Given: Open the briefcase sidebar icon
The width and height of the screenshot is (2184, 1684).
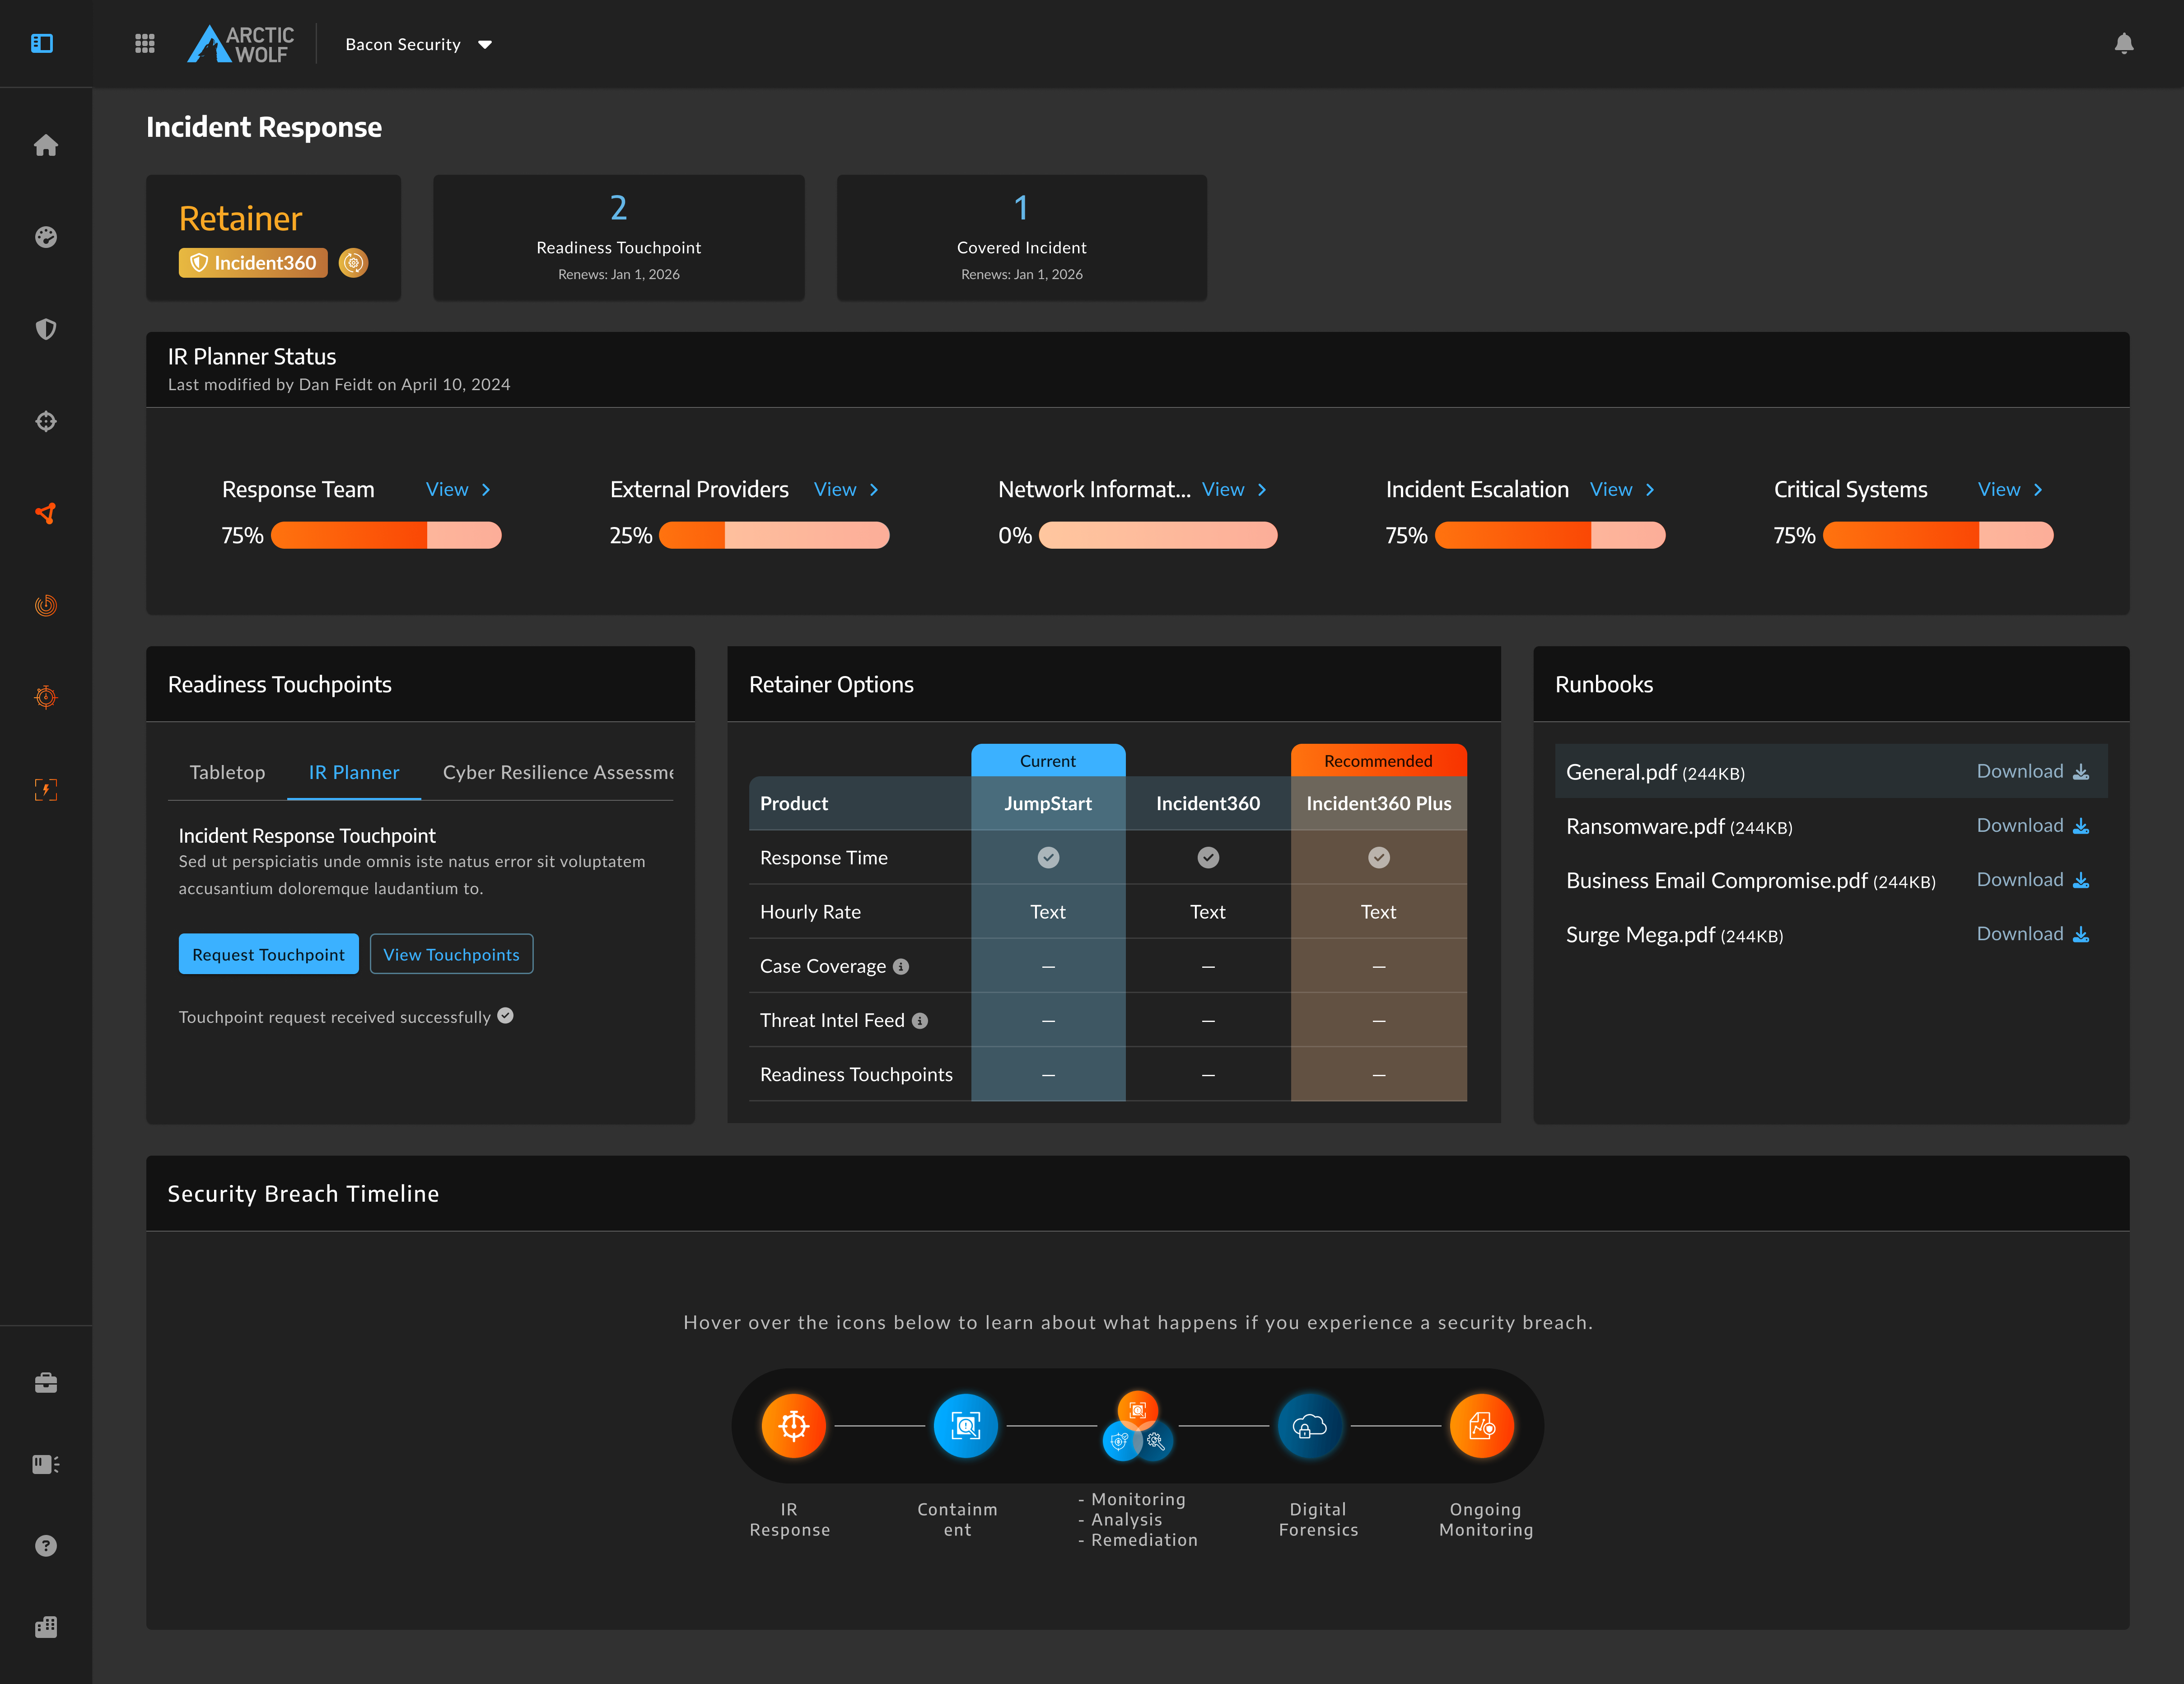Looking at the screenshot, I should [x=46, y=1383].
